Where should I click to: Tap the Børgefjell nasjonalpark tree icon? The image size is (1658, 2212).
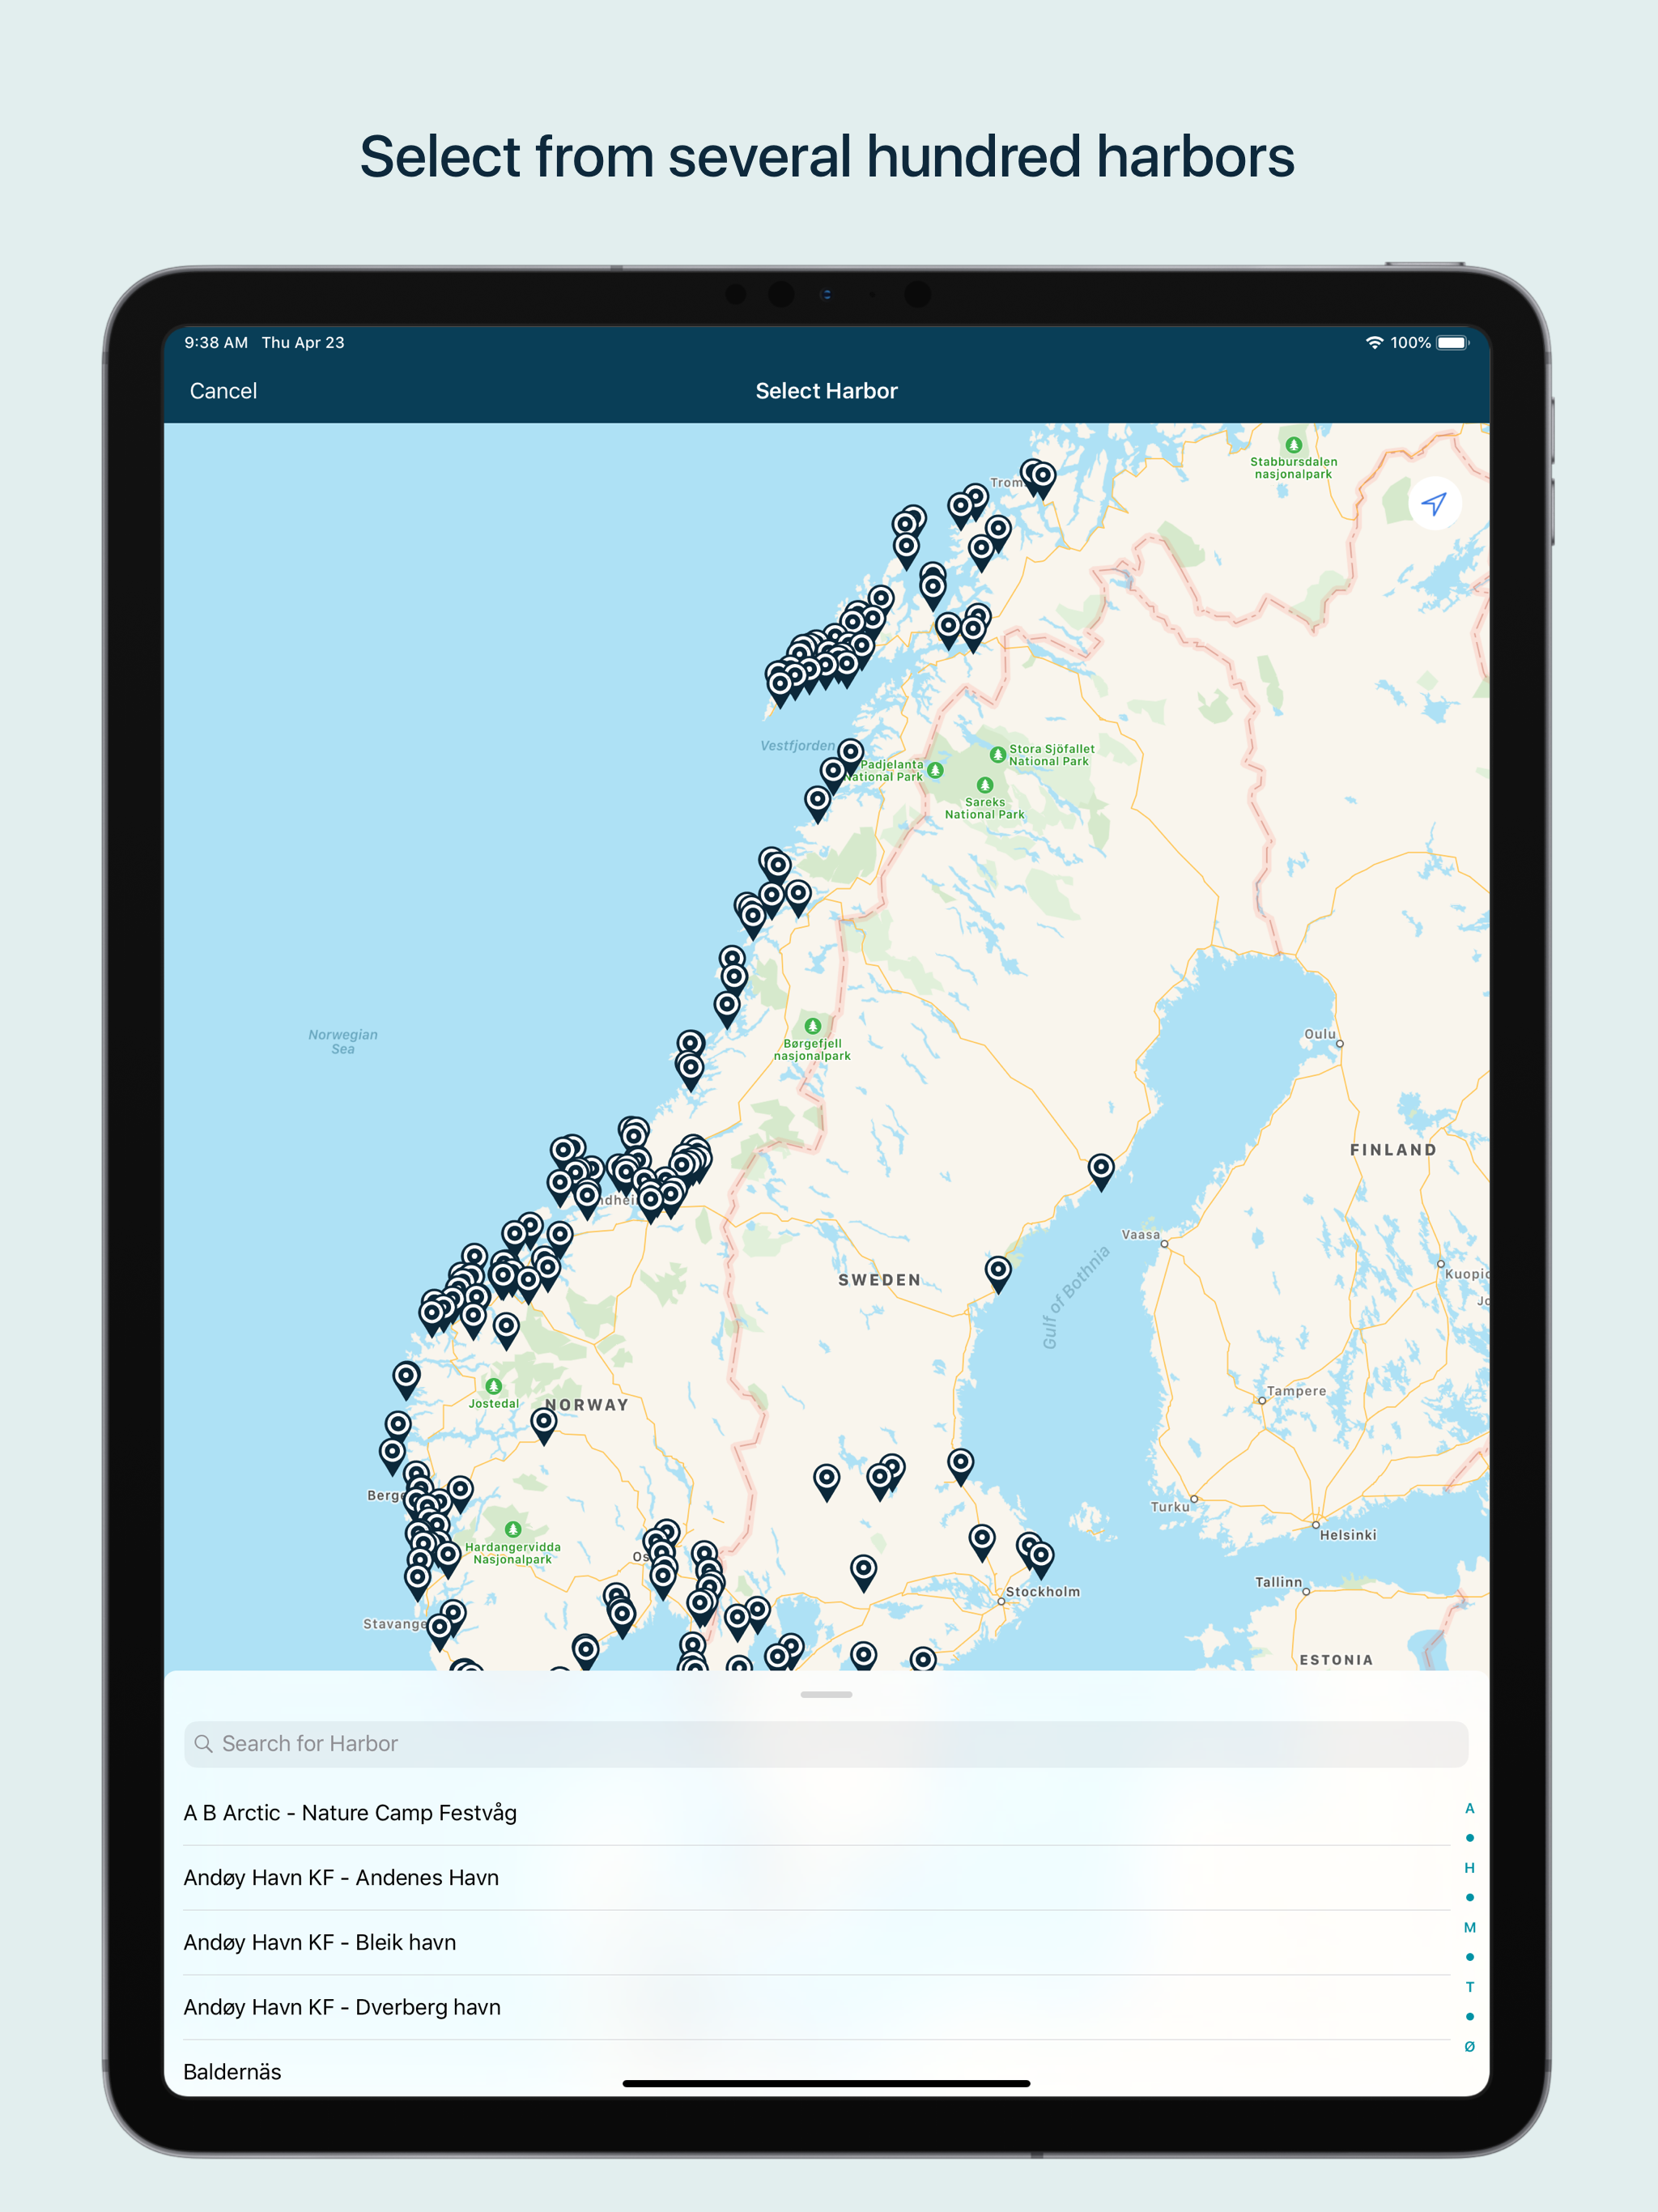(812, 1025)
